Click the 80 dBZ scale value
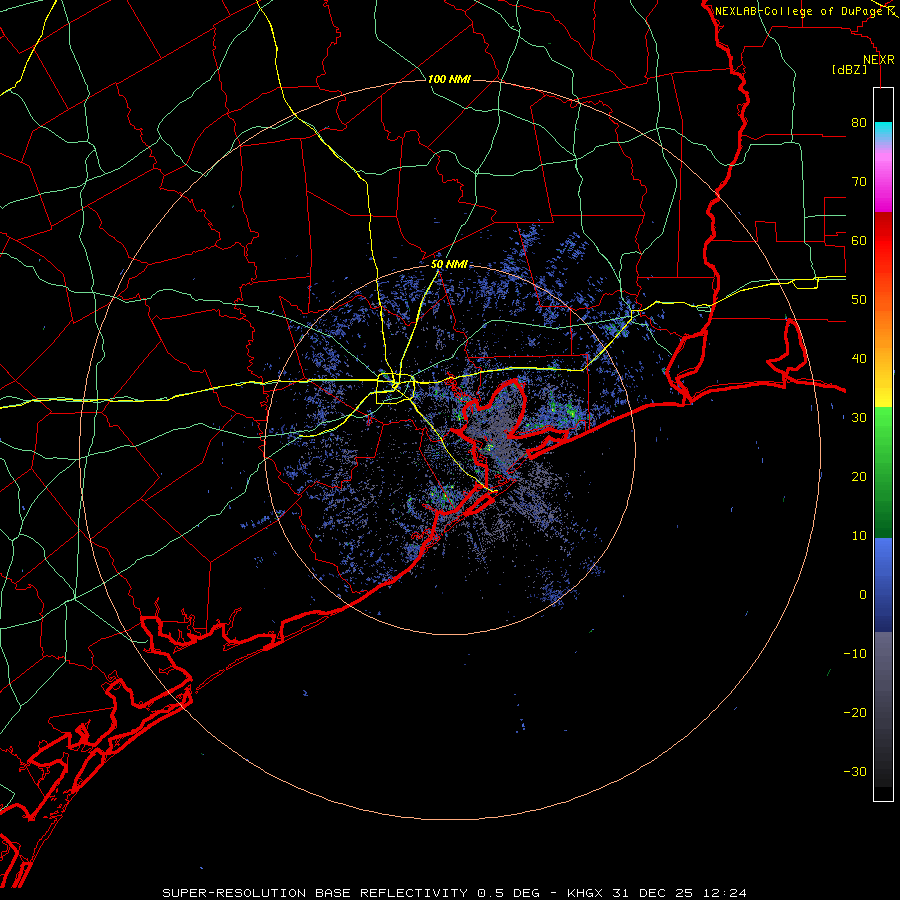 point(859,123)
